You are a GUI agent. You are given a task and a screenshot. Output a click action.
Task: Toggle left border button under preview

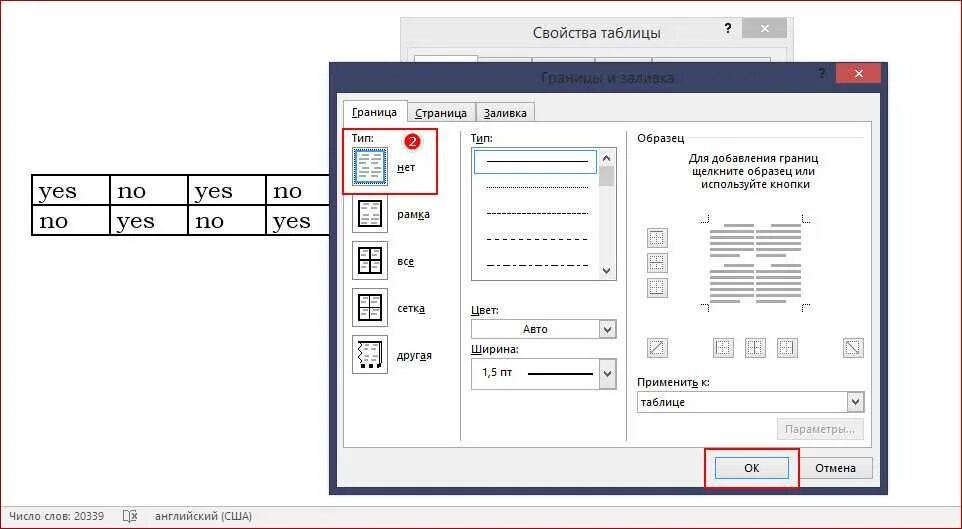(x=723, y=348)
